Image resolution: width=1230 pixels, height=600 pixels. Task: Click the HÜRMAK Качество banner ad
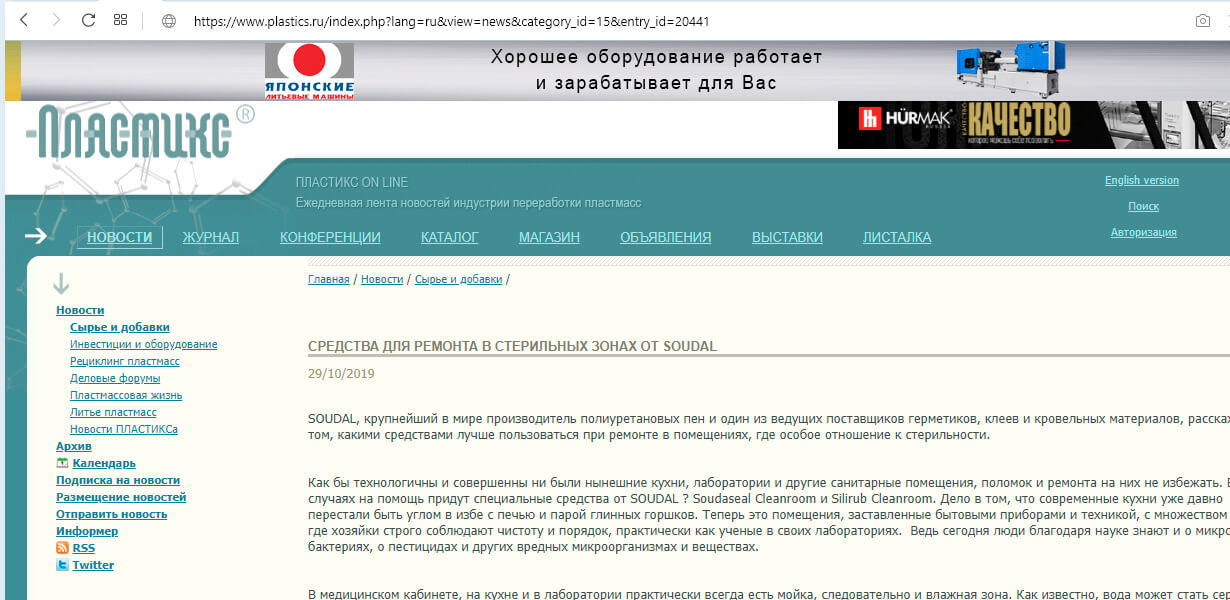point(1034,125)
